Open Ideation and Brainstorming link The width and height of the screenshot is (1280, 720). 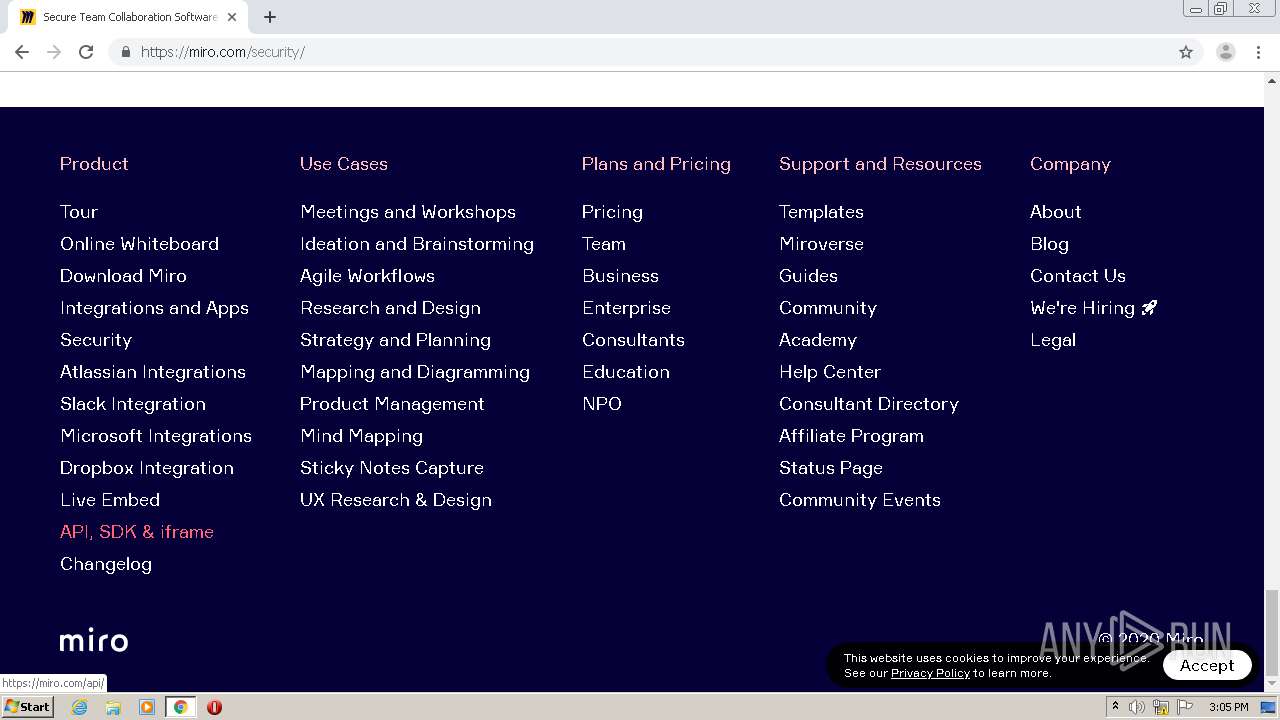[x=417, y=244]
